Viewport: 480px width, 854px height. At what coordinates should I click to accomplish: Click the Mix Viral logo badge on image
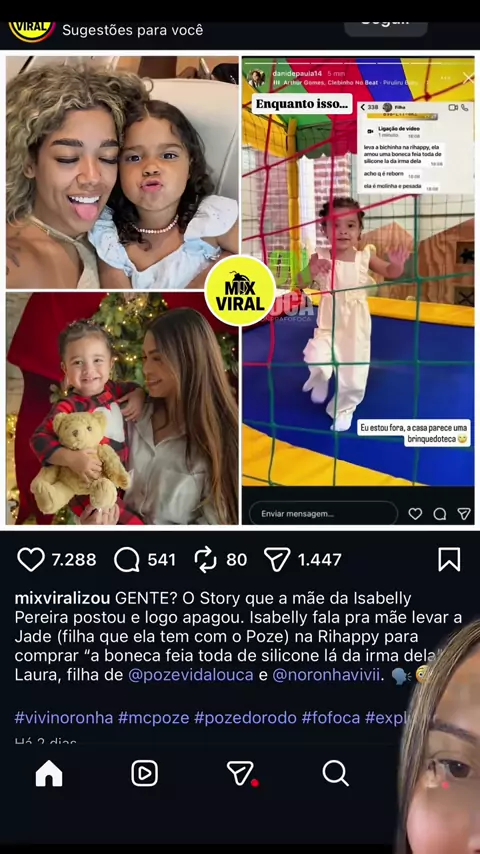point(240,290)
